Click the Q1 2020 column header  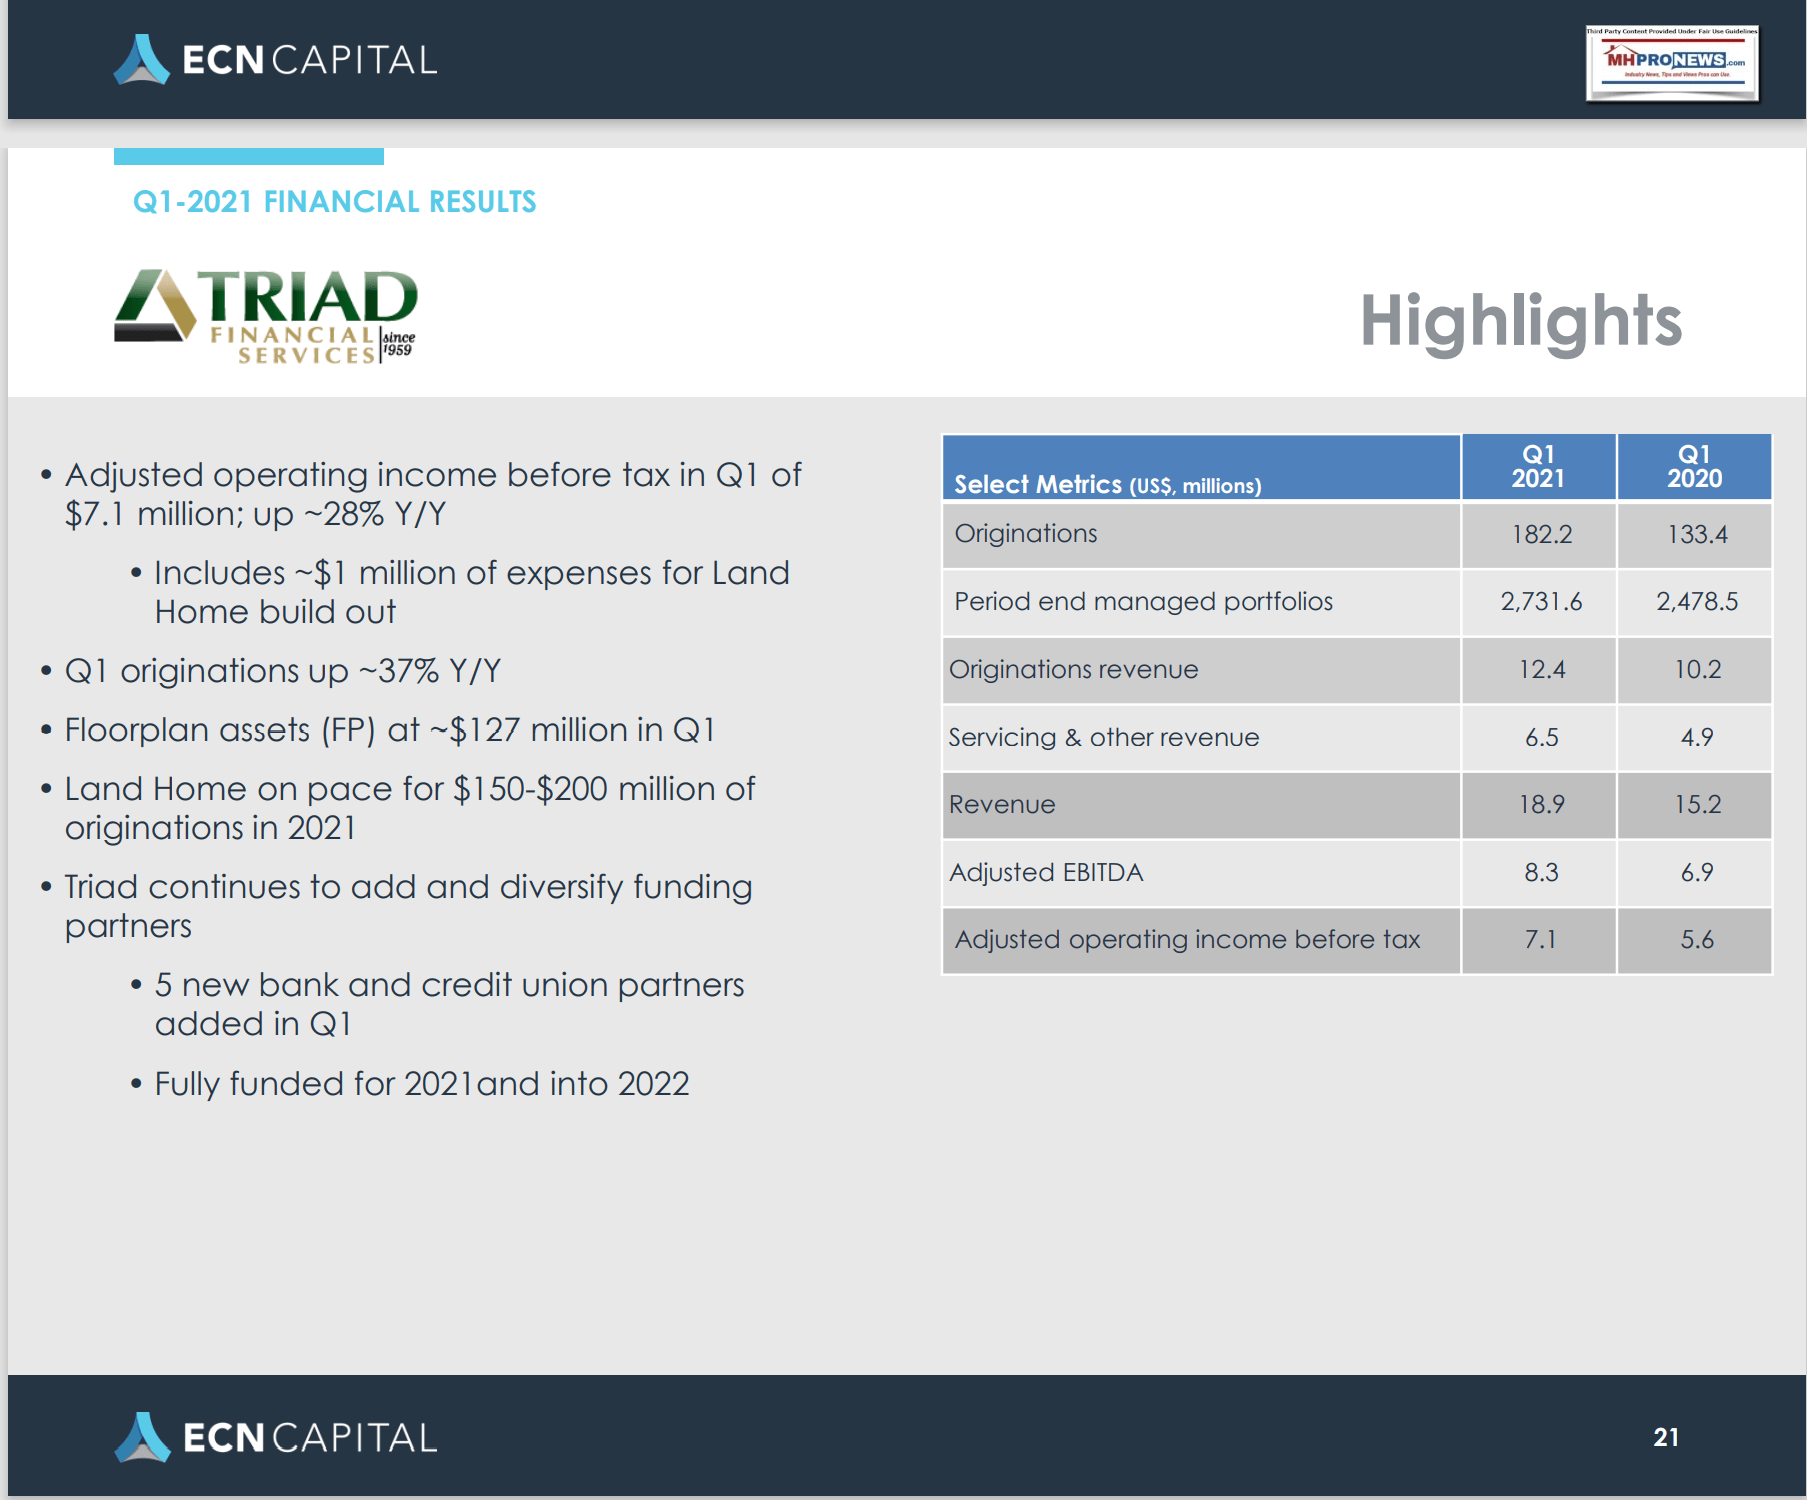pos(1694,466)
